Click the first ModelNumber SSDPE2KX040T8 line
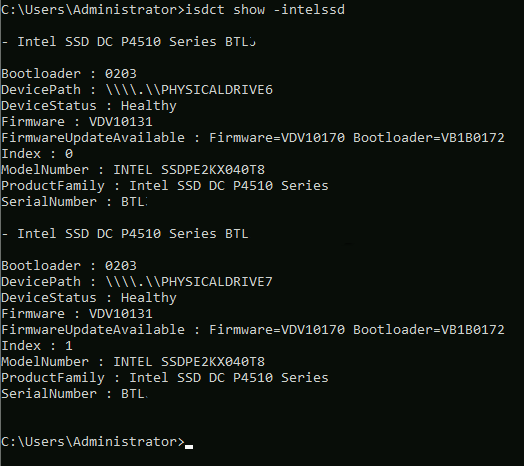524x466 pixels. [133, 170]
